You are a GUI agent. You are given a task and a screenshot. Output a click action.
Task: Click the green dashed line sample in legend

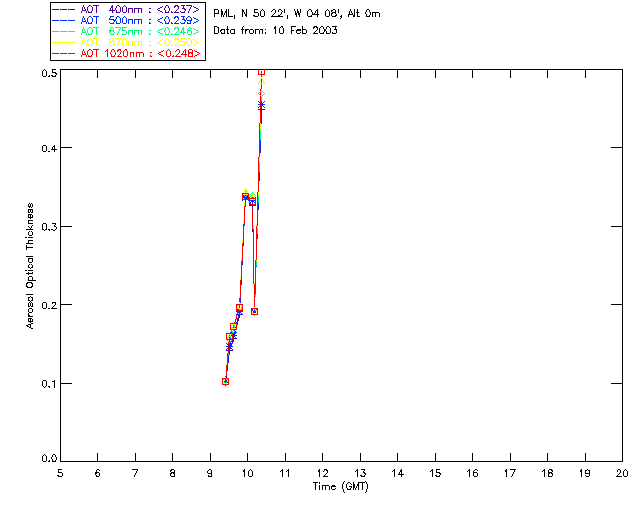pos(64,31)
